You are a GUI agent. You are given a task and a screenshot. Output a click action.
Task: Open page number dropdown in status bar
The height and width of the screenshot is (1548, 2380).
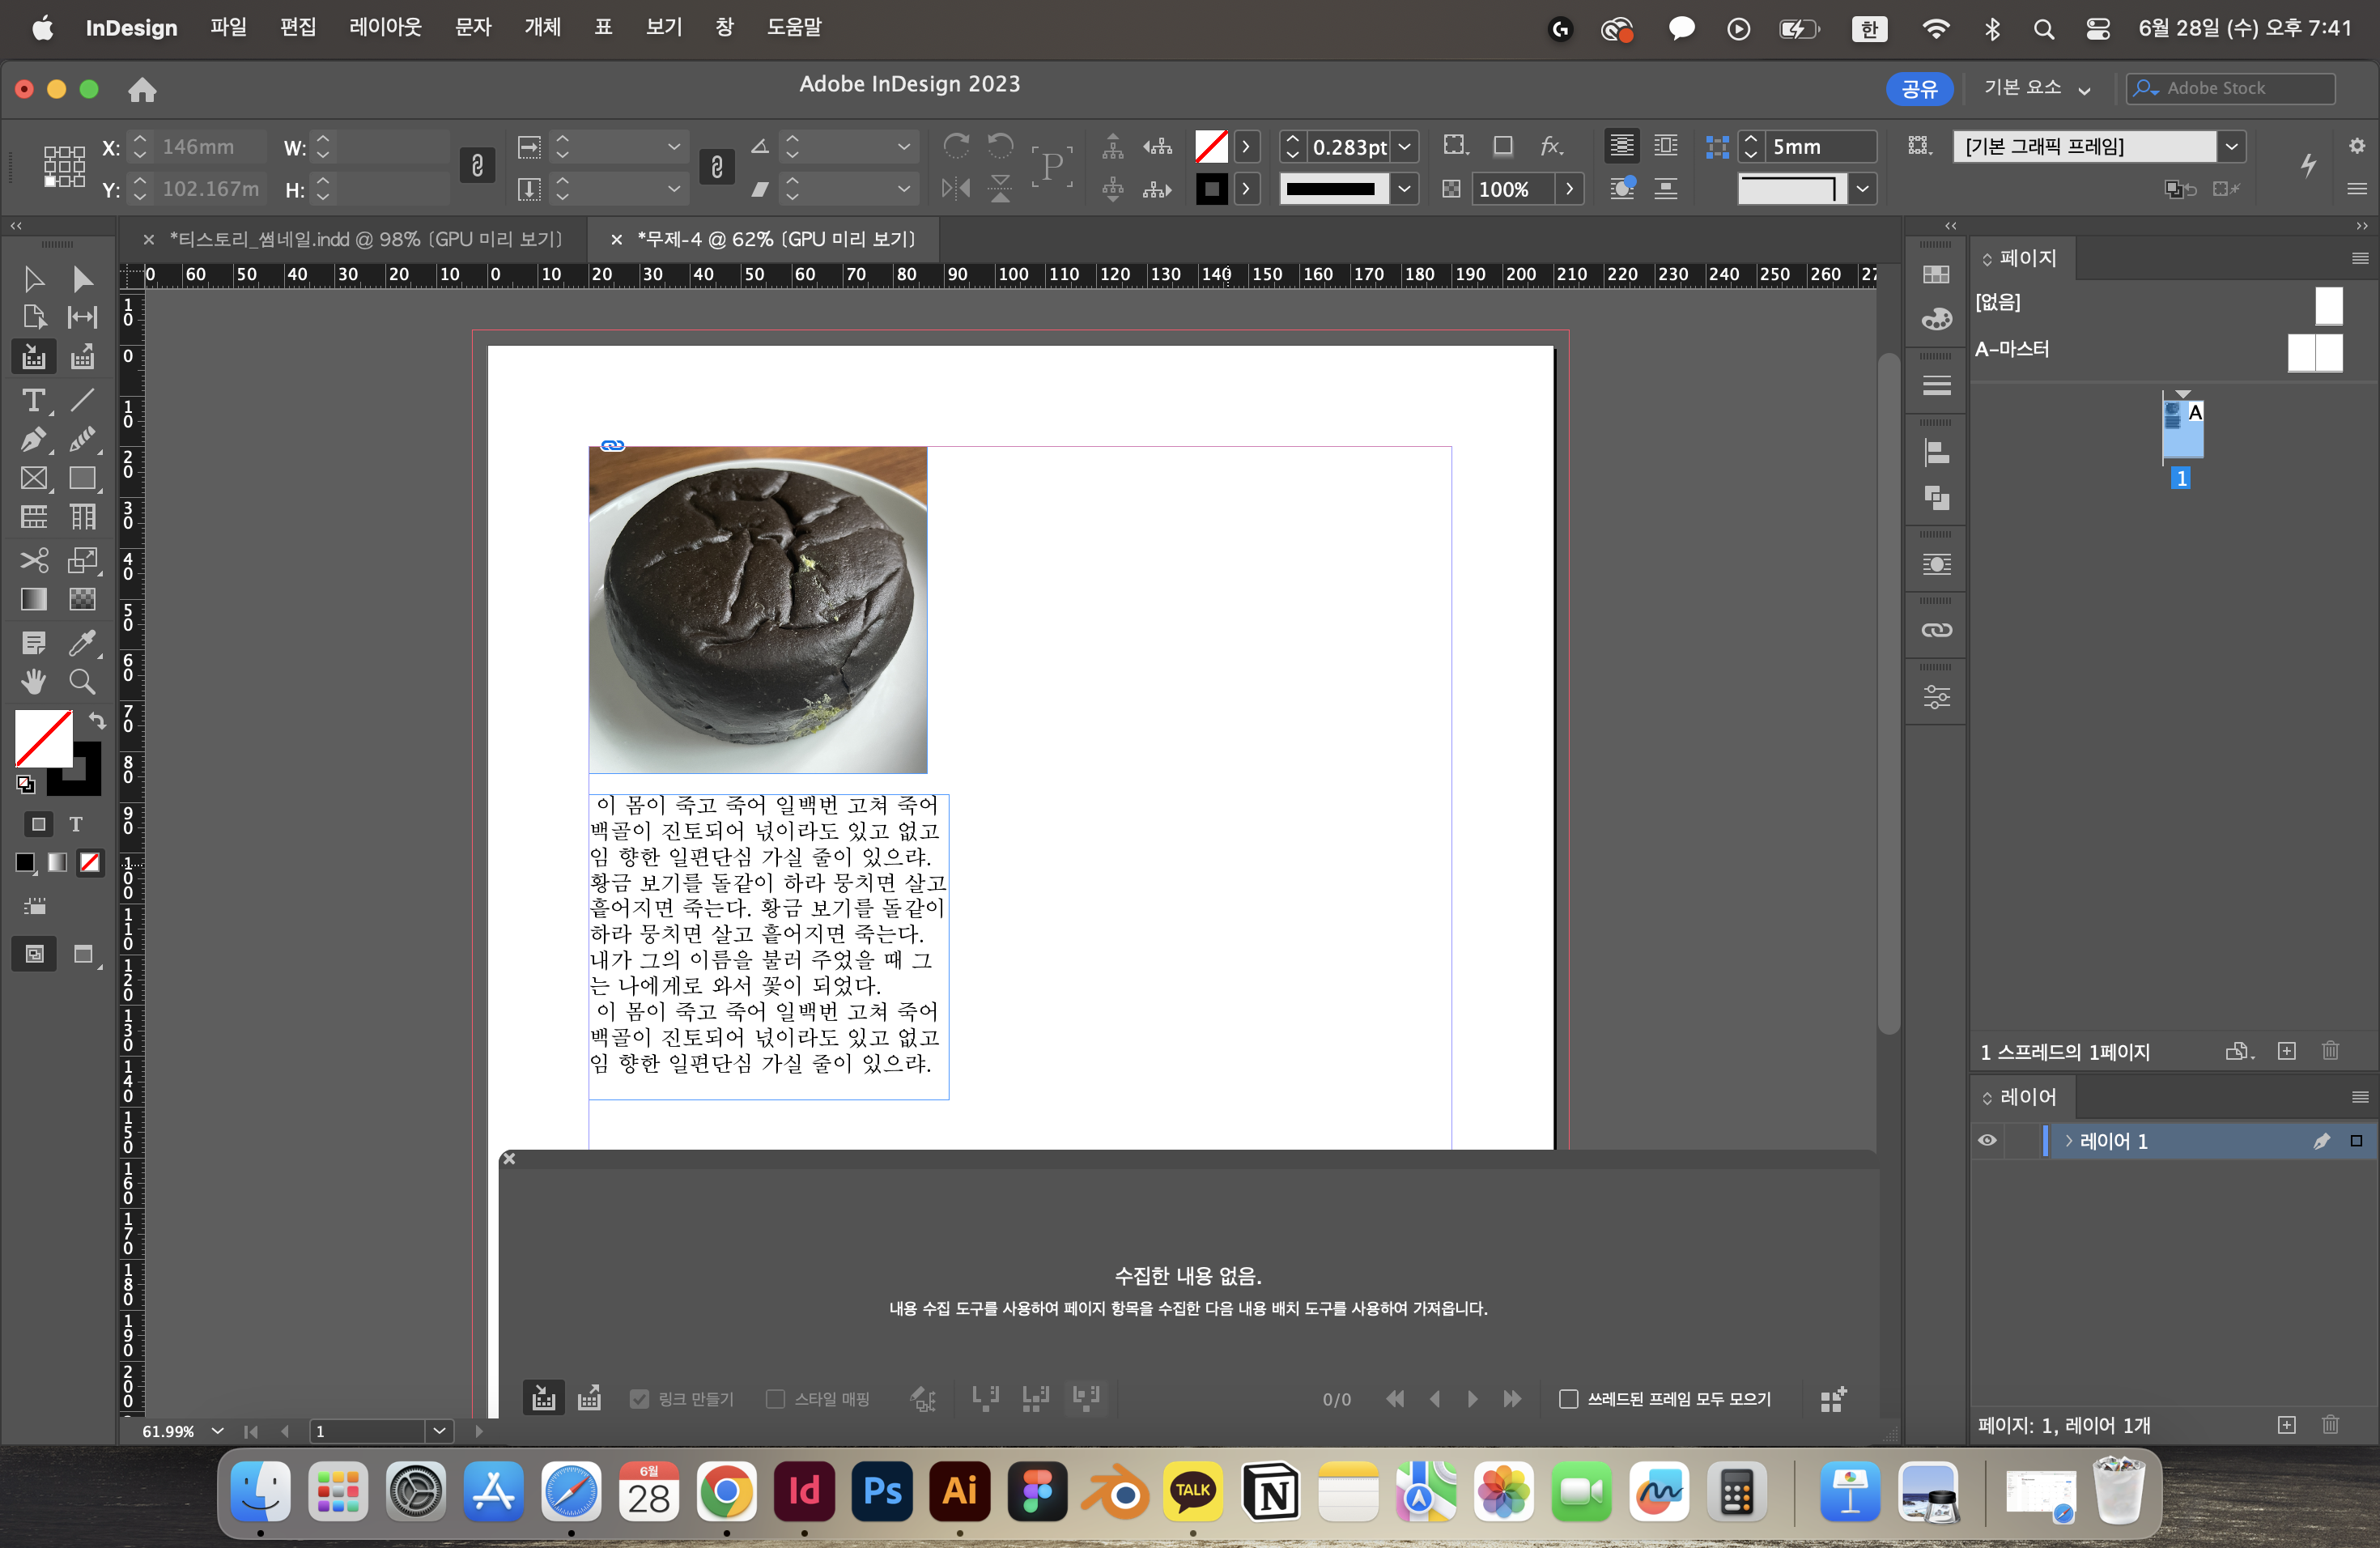439,1431
